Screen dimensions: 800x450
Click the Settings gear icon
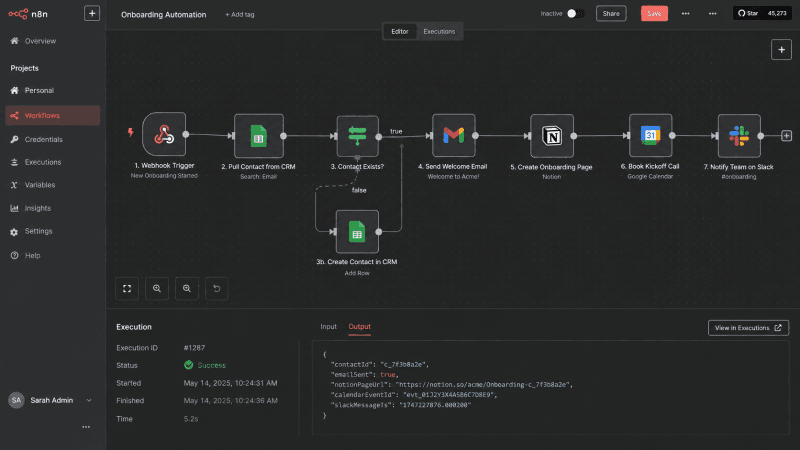[x=14, y=232]
